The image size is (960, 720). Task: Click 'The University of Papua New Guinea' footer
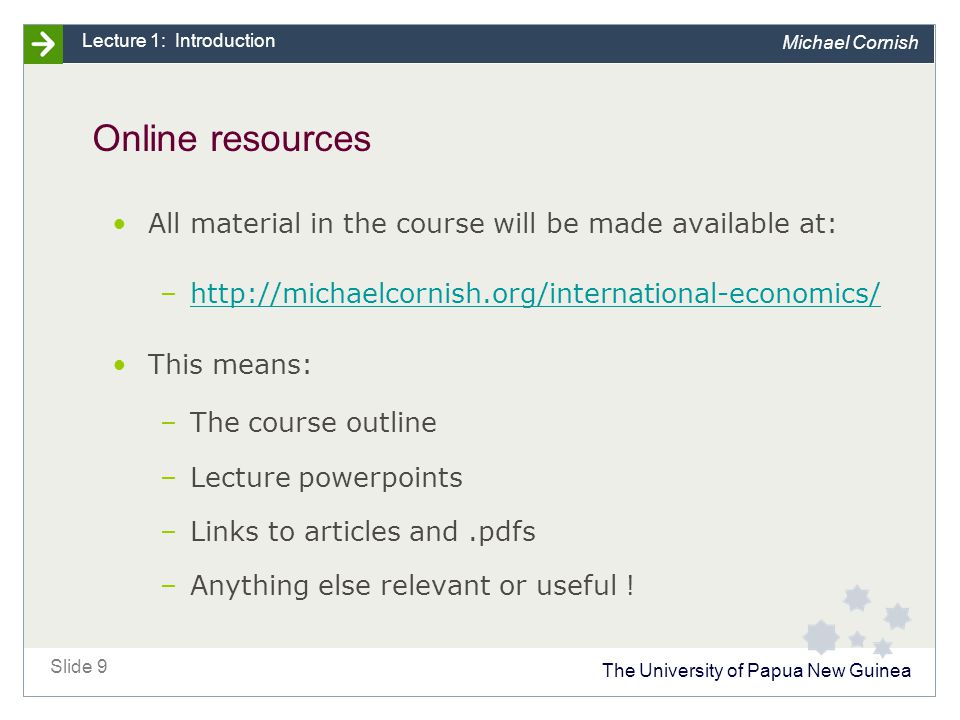pyautogui.click(x=756, y=670)
